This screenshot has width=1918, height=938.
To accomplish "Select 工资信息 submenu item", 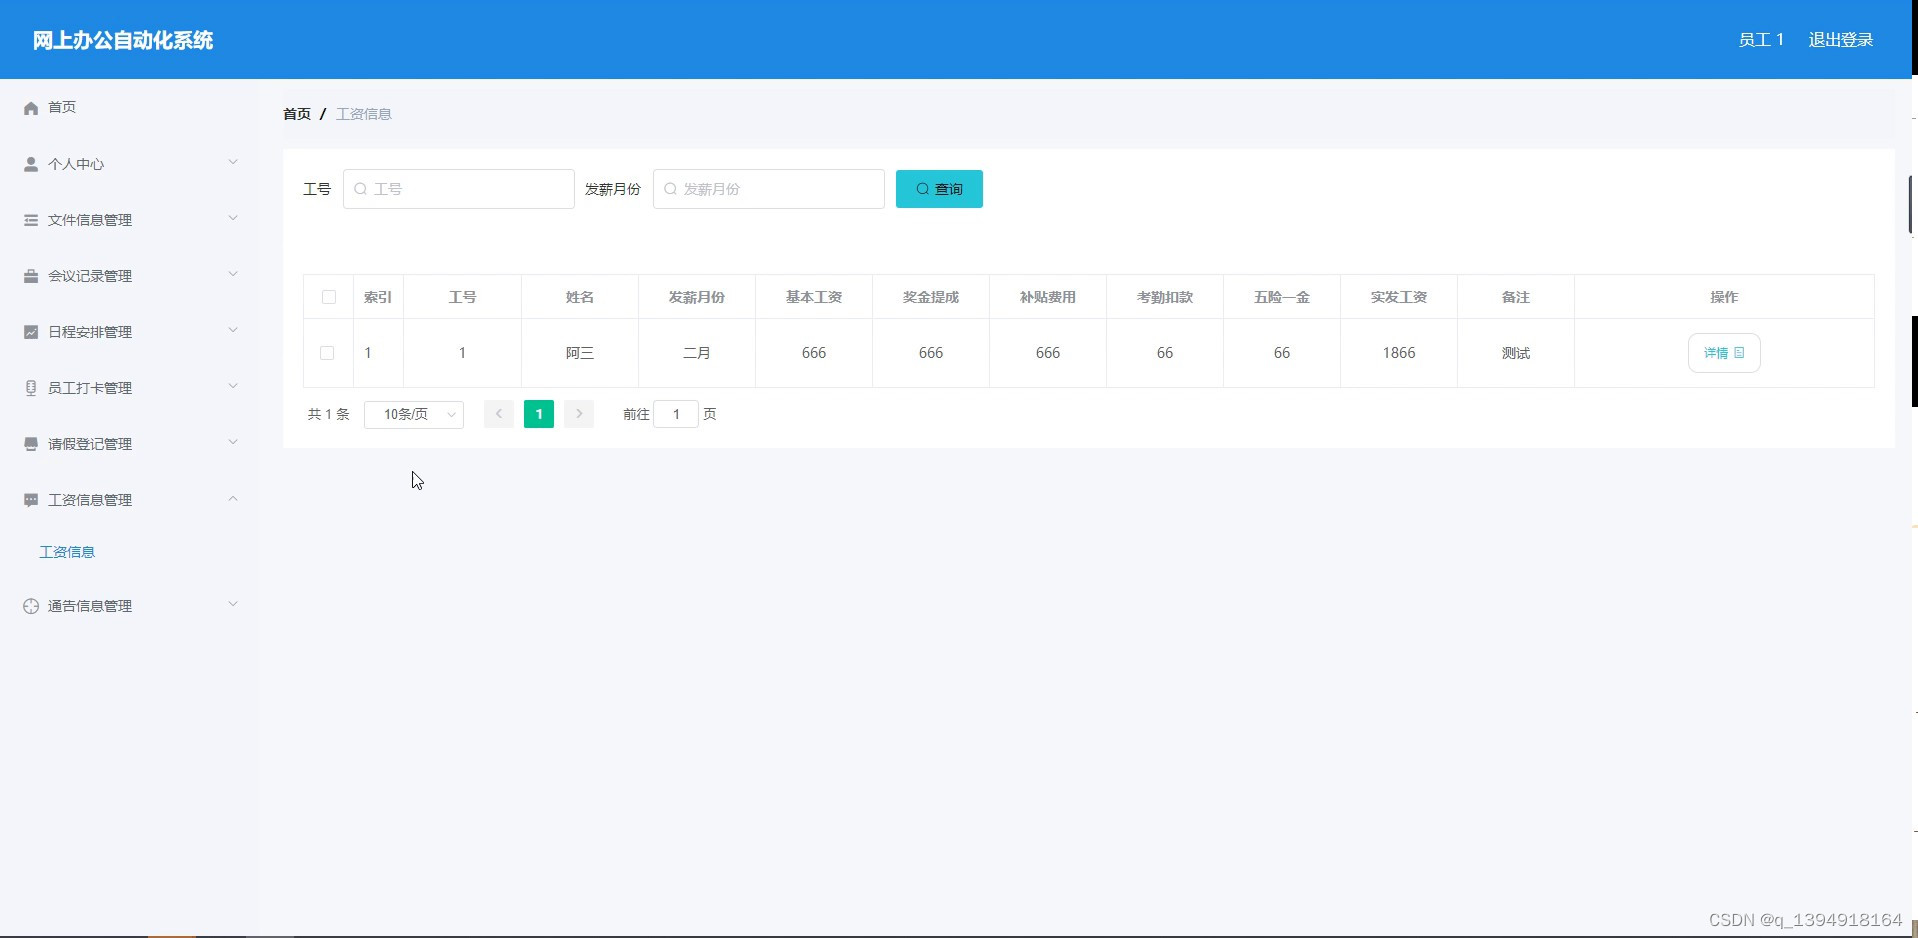I will (x=67, y=552).
